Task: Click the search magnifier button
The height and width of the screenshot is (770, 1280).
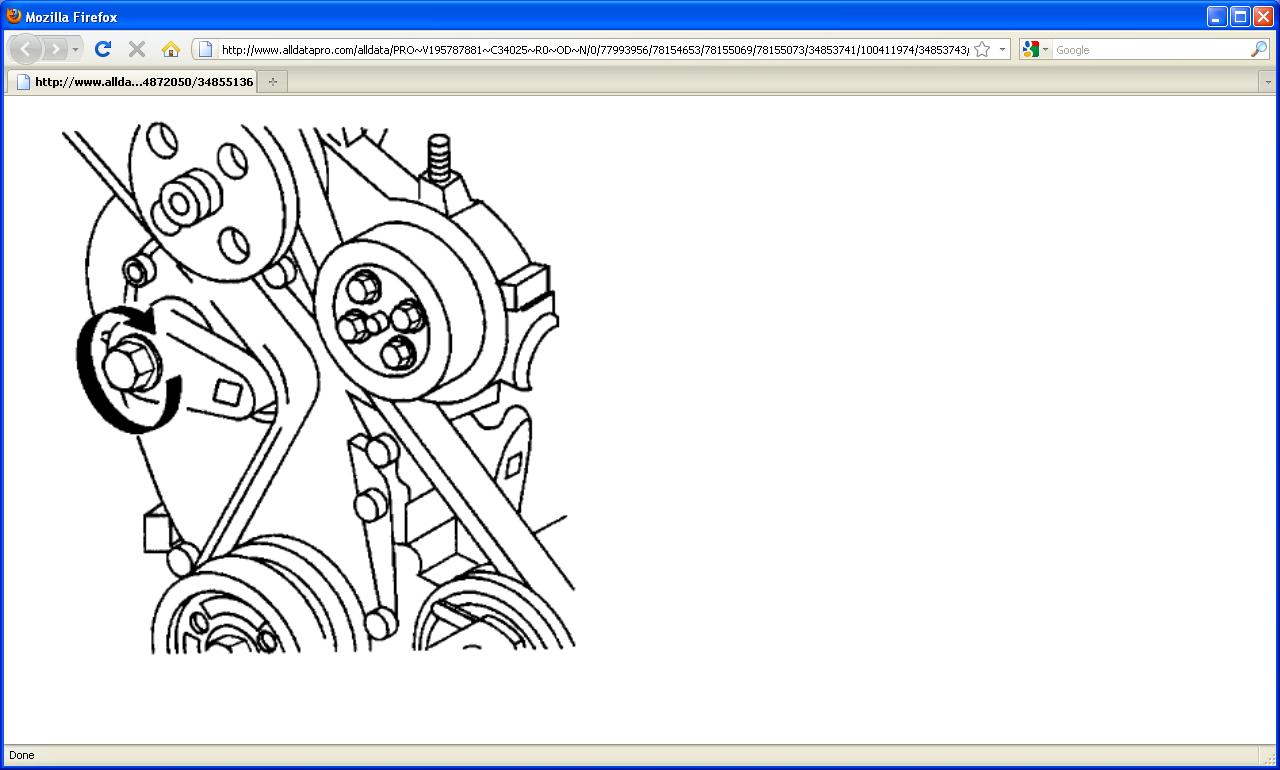Action: [1259, 49]
